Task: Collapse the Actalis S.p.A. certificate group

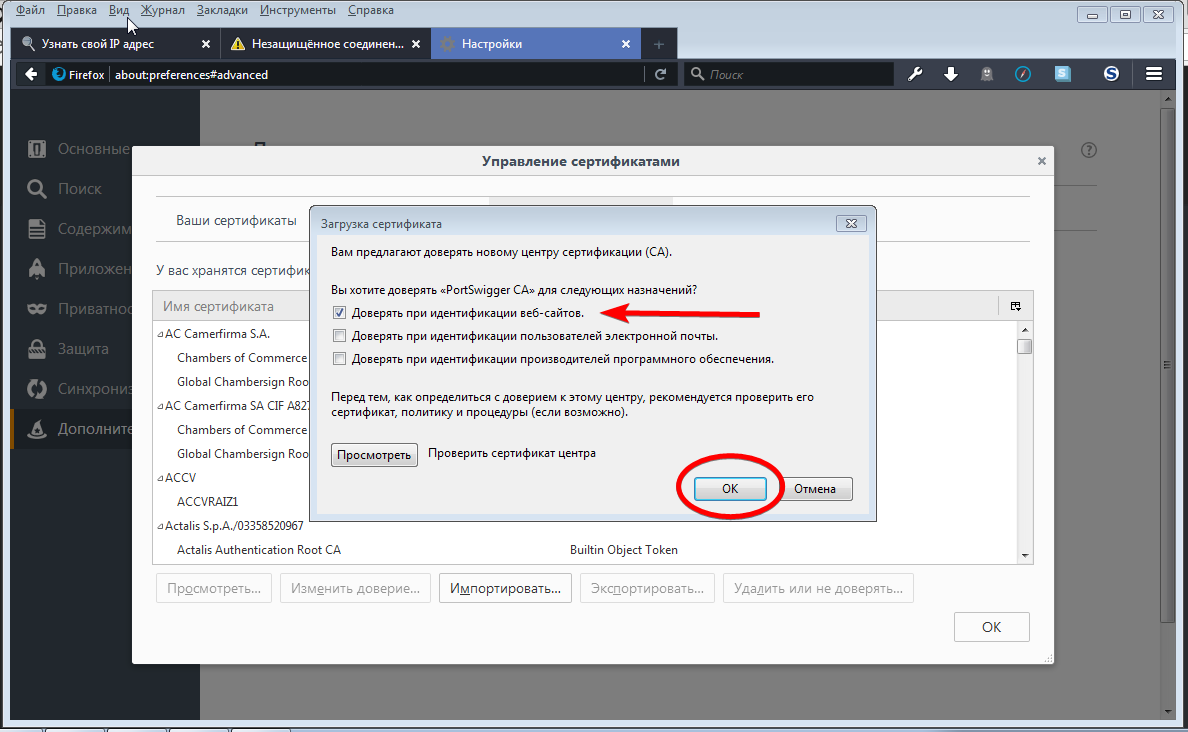Action: click(160, 526)
